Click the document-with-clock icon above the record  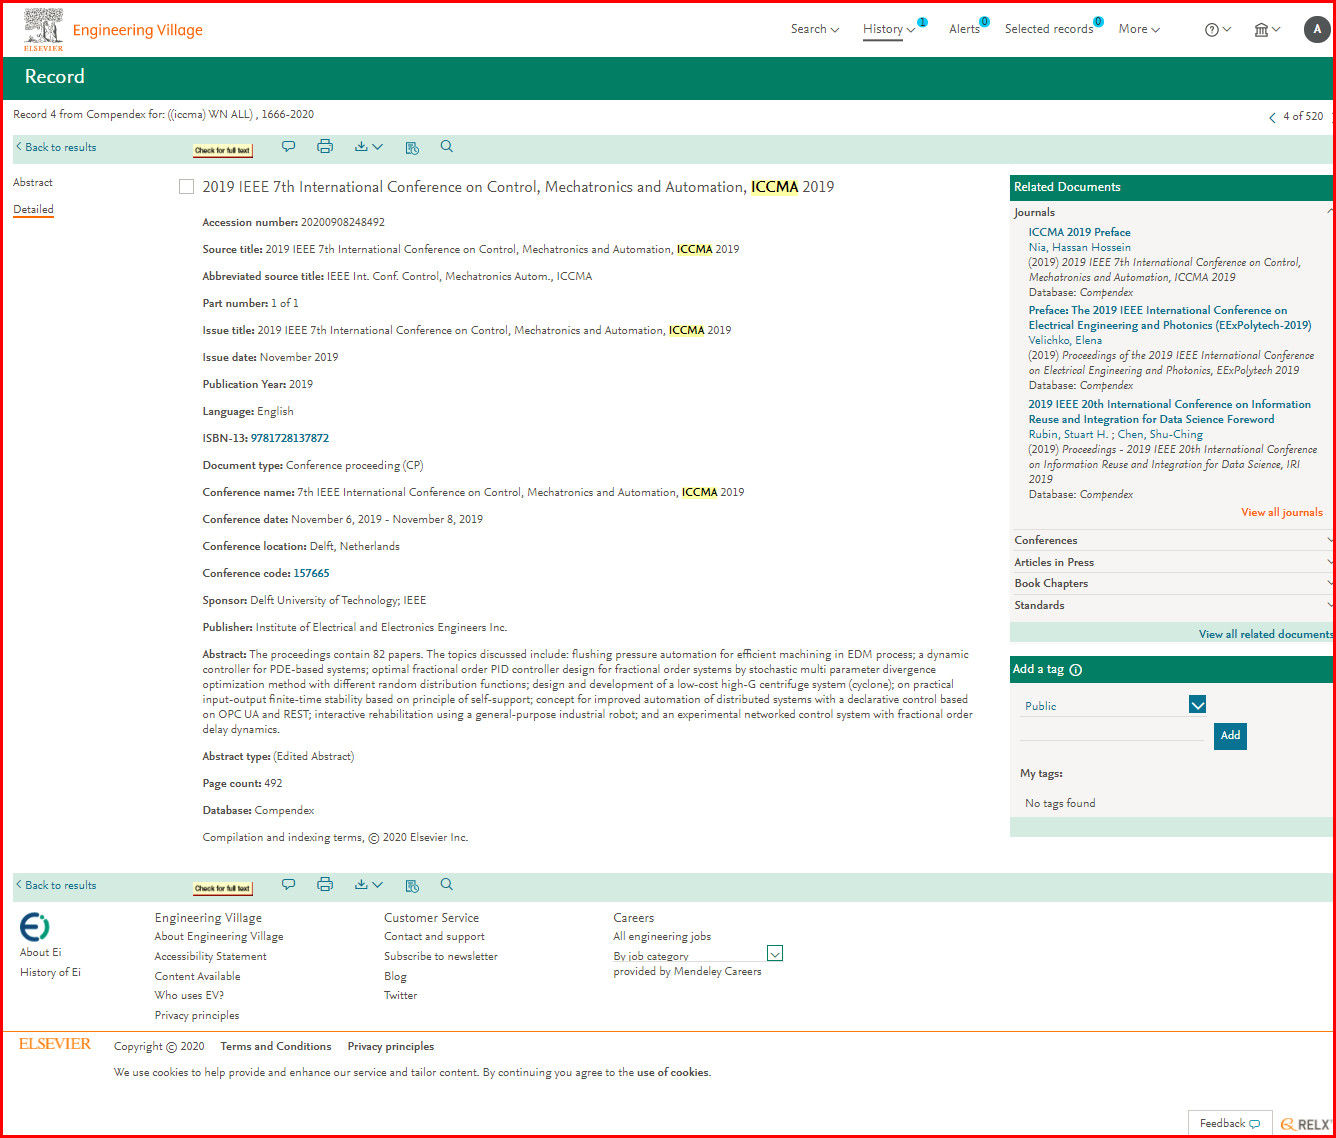tap(412, 148)
